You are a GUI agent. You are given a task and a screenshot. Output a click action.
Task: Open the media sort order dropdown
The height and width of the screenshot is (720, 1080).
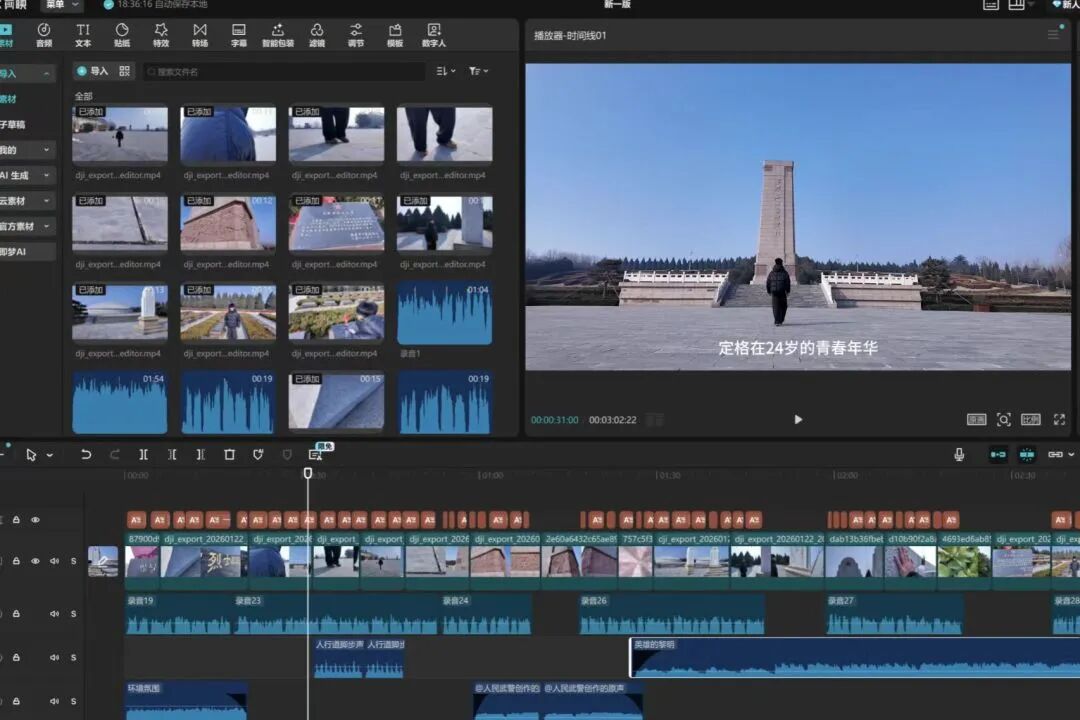[x=445, y=71]
